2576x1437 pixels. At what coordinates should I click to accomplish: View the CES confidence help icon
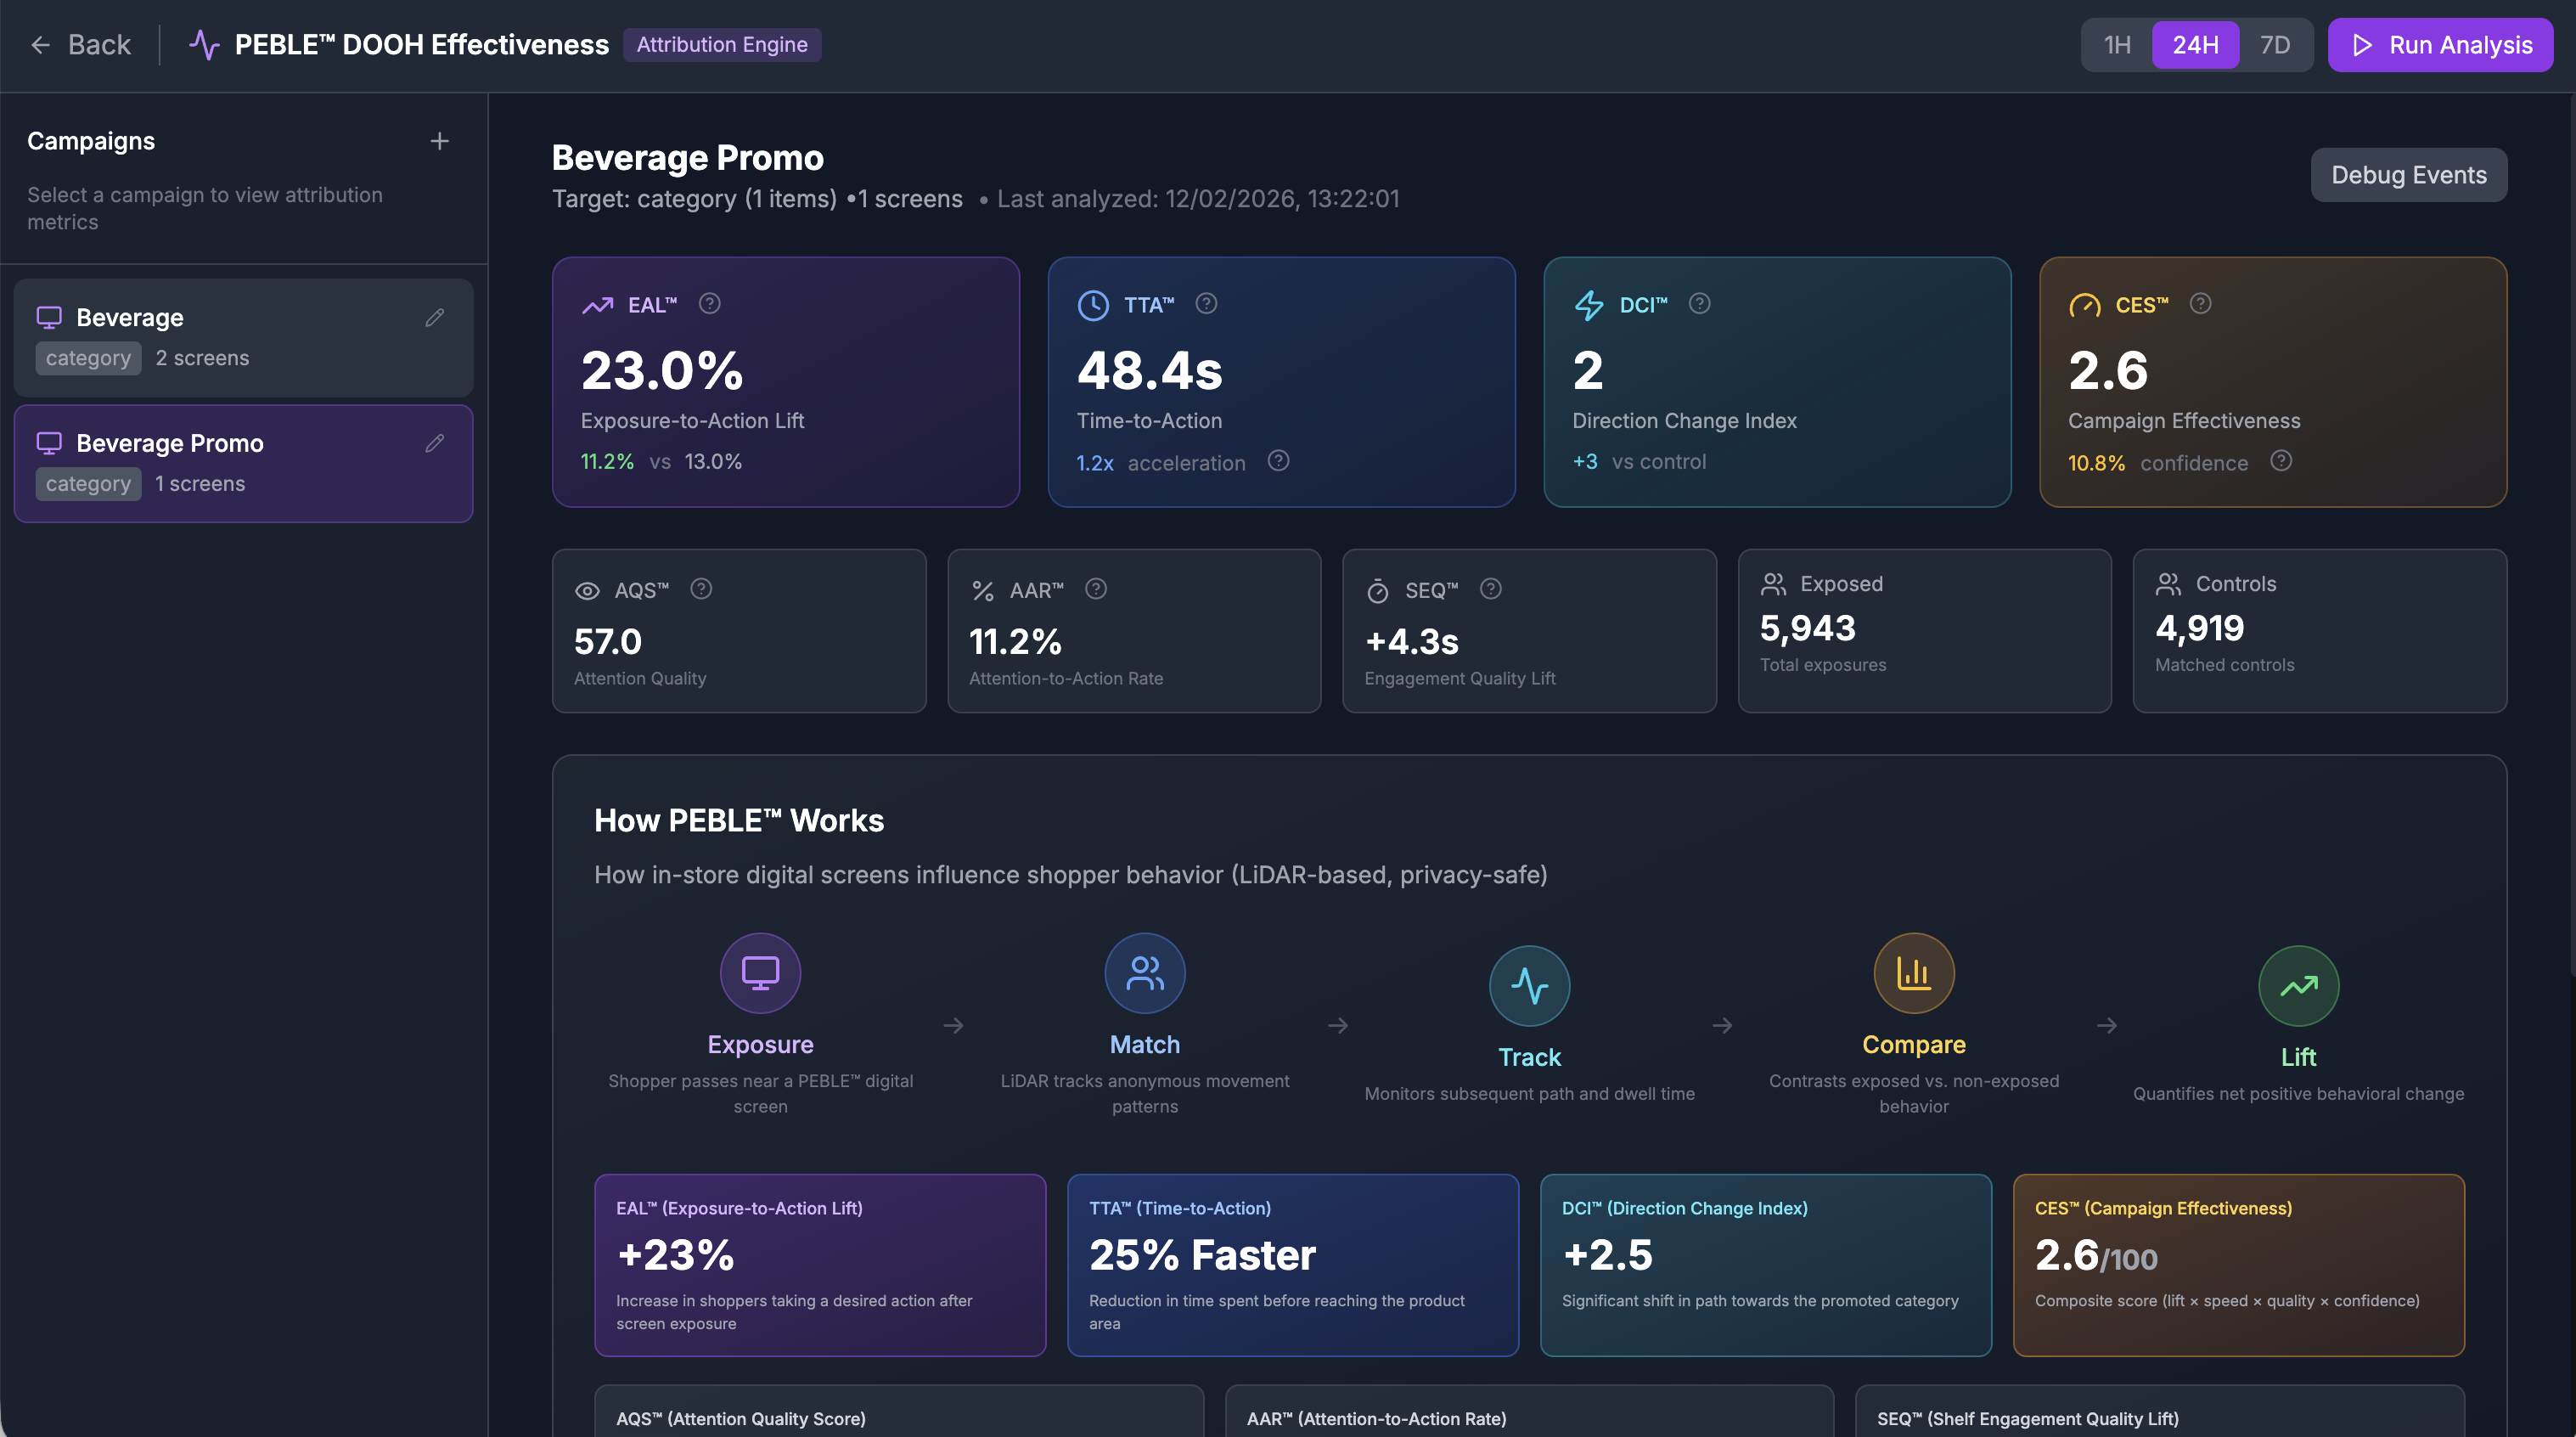pyautogui.click(x=2281, y=461)
